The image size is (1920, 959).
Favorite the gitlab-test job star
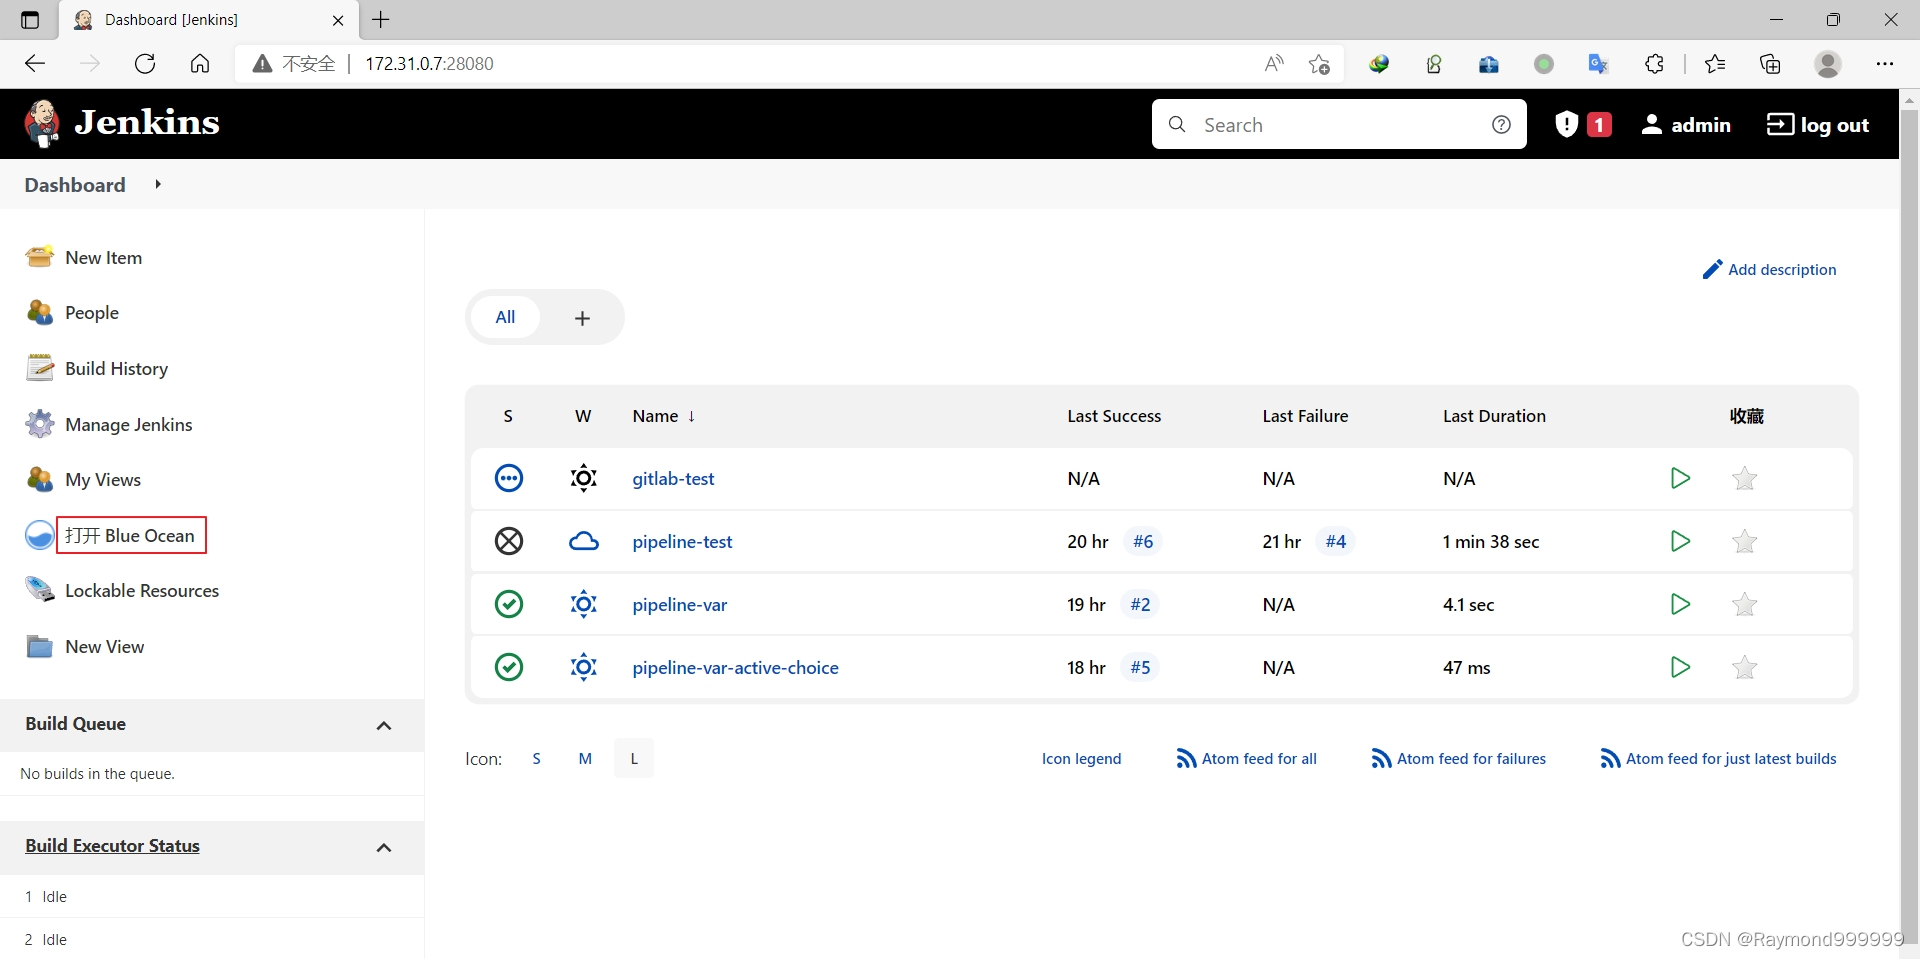coord(1744,478)
